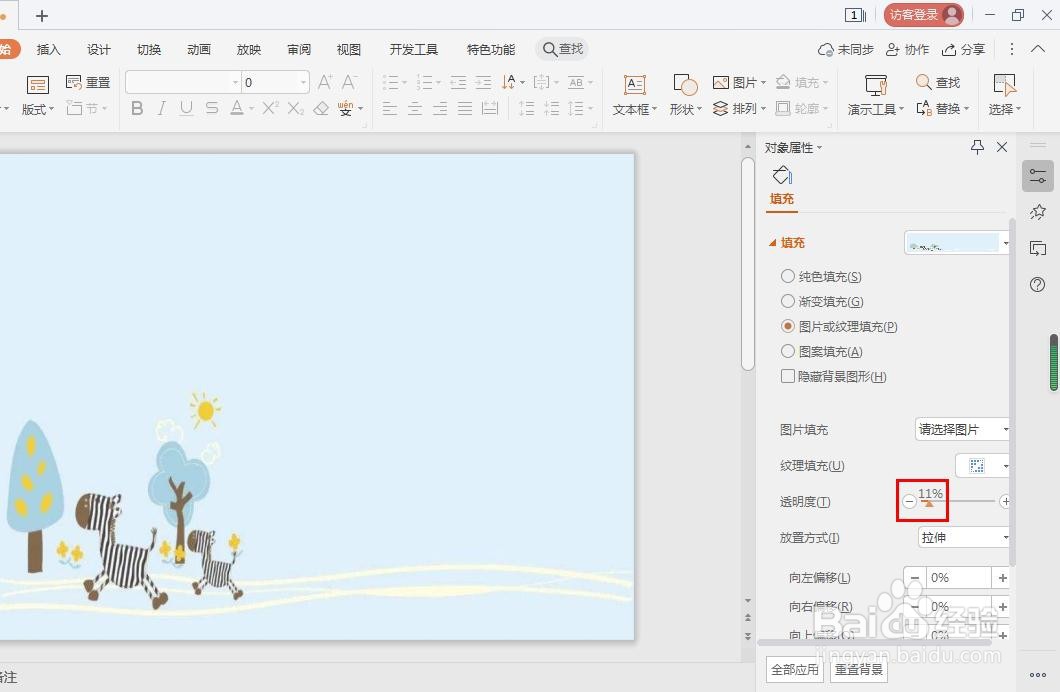Screen dimensions: 1060x692
Task: Open placement mode 拉伸 dropdown
Action: (x=963, y=538)
